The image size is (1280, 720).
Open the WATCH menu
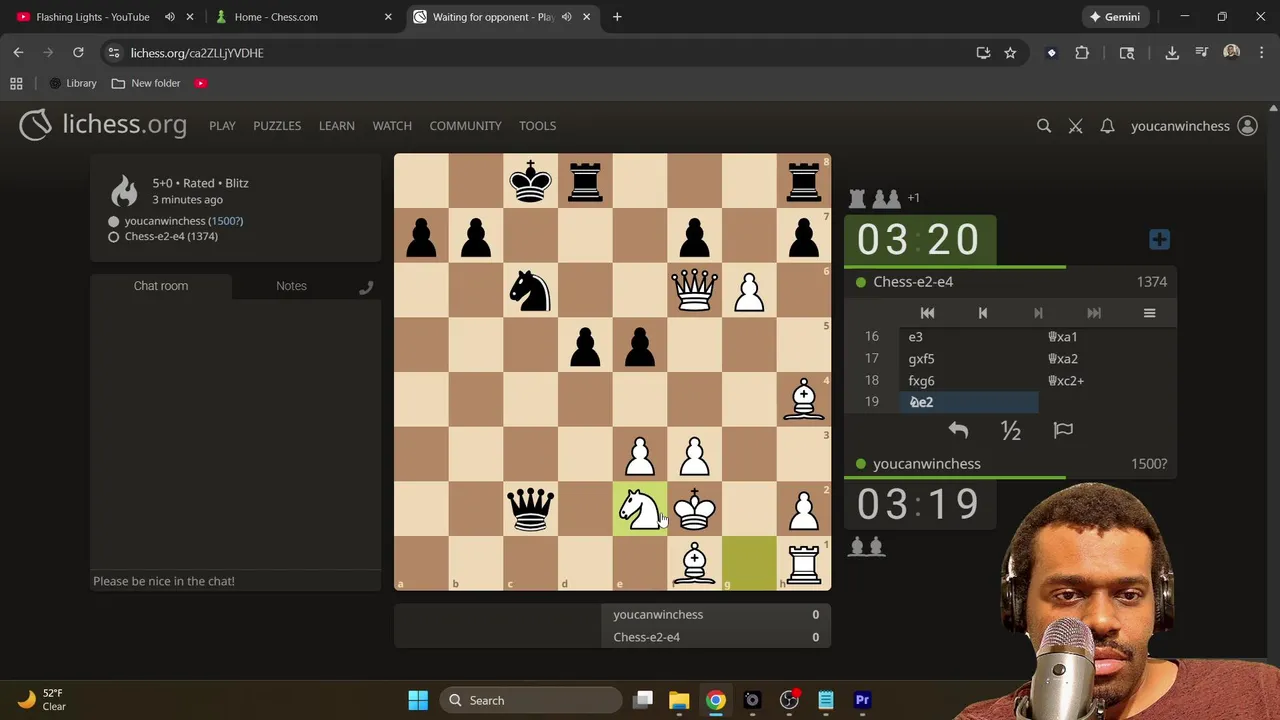pyautogui.click(x=392, y=126)
